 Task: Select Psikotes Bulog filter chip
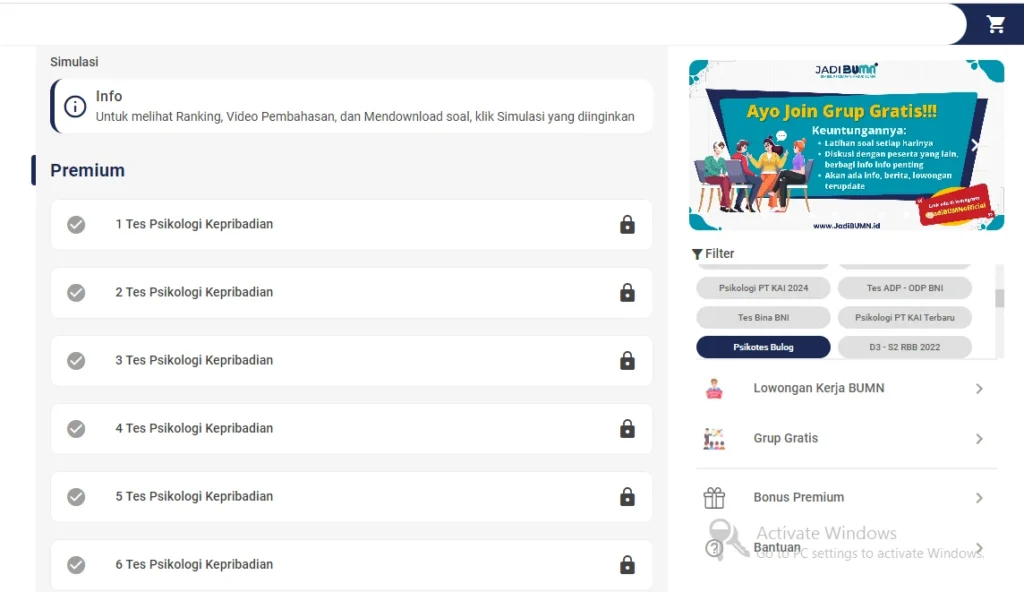(763, 347)
